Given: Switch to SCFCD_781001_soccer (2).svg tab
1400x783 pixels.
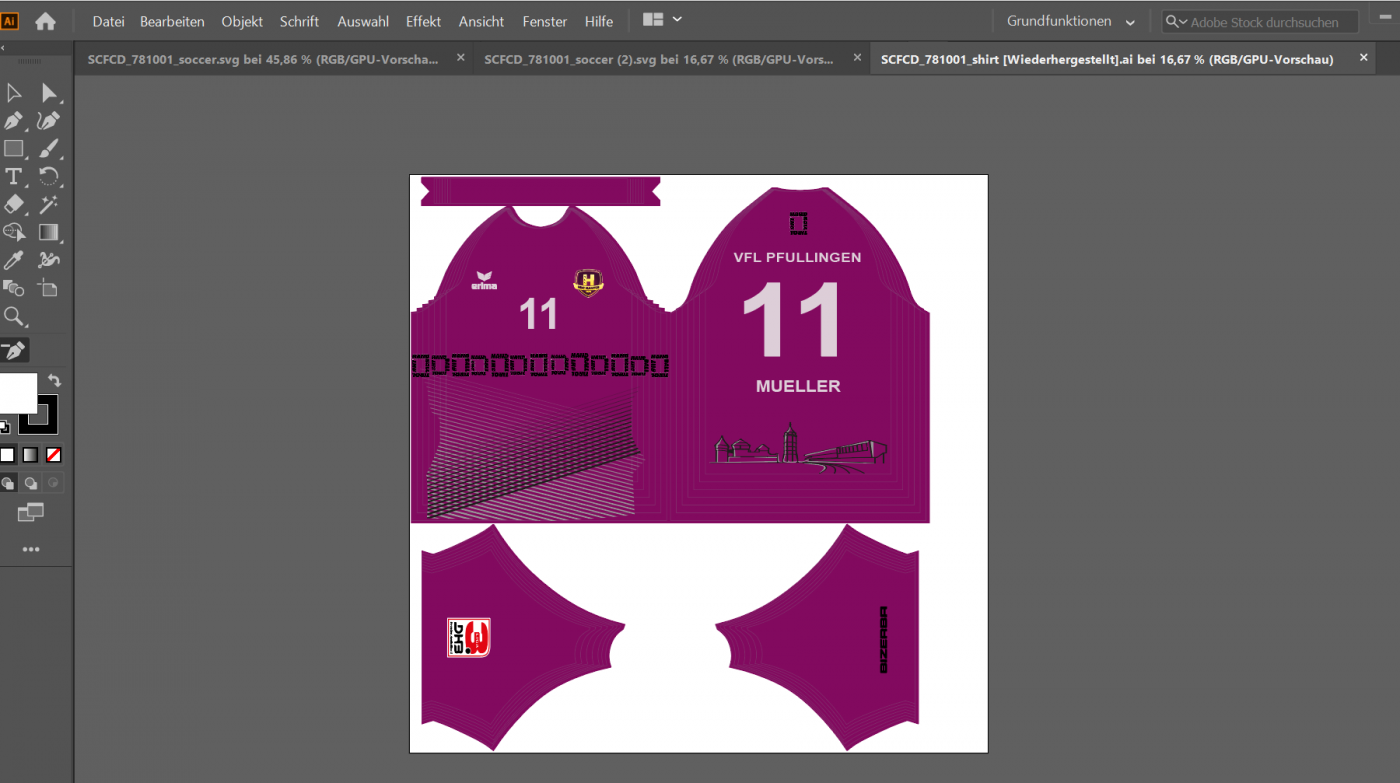Looking at the screenshot, I should [x=658, y=59].
